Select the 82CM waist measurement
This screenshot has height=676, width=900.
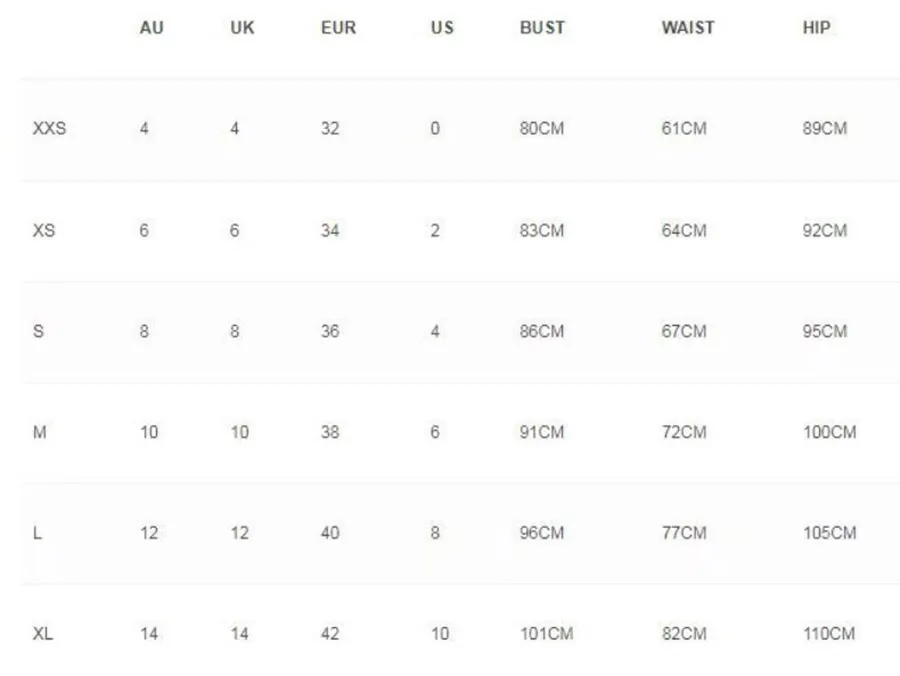coord(684,634)
